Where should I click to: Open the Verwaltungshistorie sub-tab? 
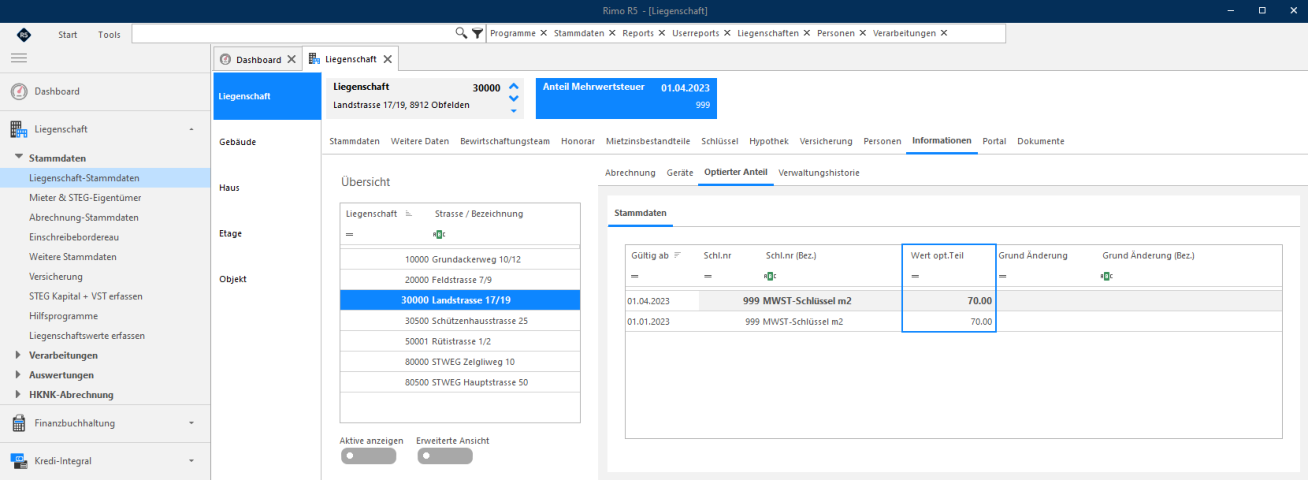tap(819, 172)
